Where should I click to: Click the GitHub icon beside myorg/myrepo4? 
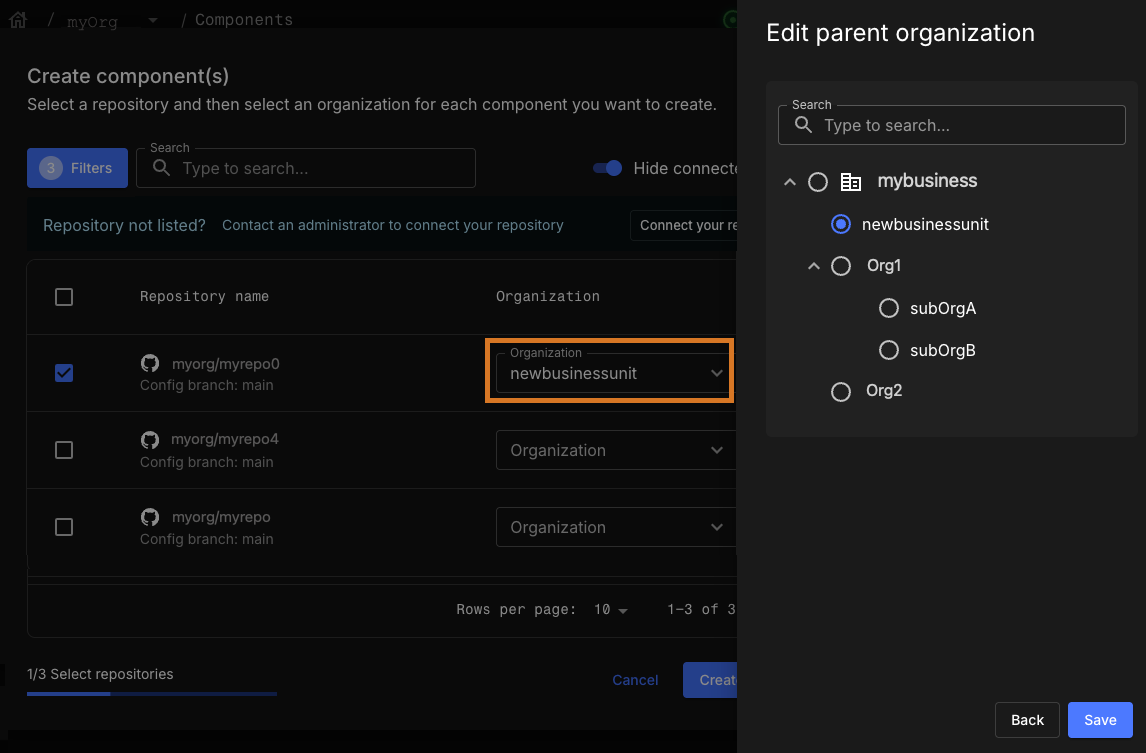coord(150,441)
